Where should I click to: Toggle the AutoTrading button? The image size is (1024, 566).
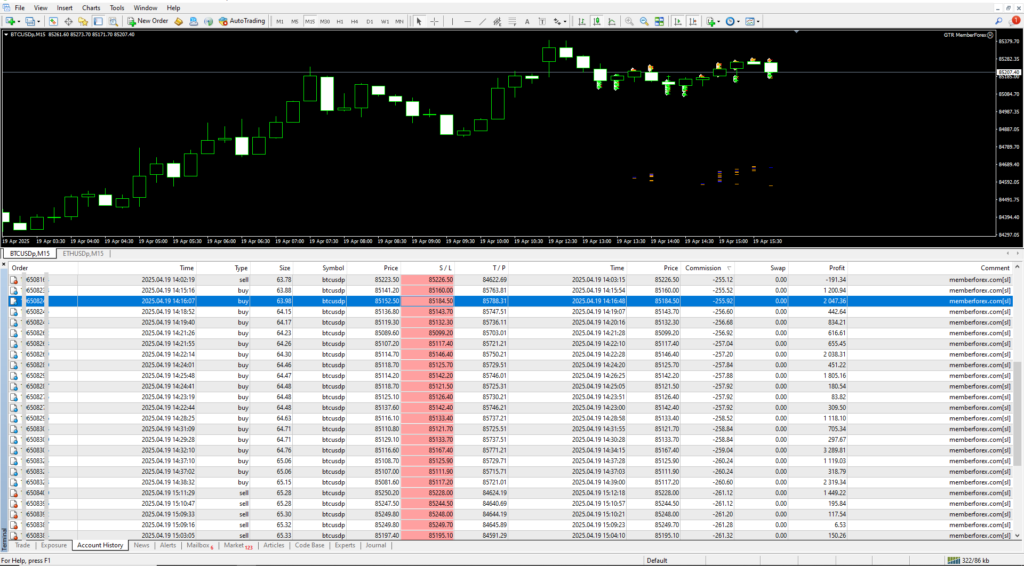[x=241, y=20]
